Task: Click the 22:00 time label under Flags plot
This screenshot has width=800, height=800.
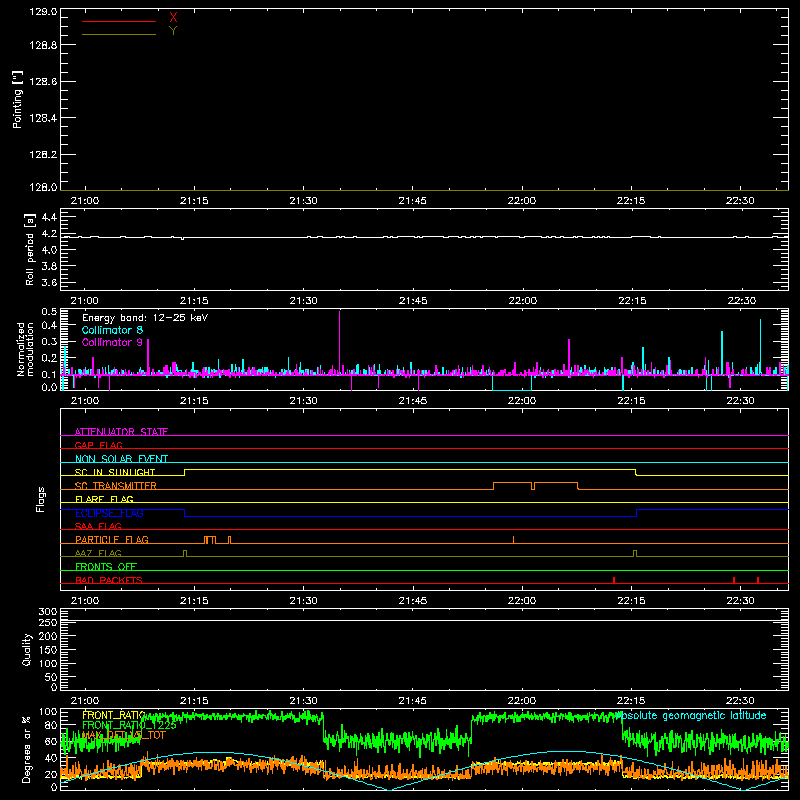Action: coord(522,601)
